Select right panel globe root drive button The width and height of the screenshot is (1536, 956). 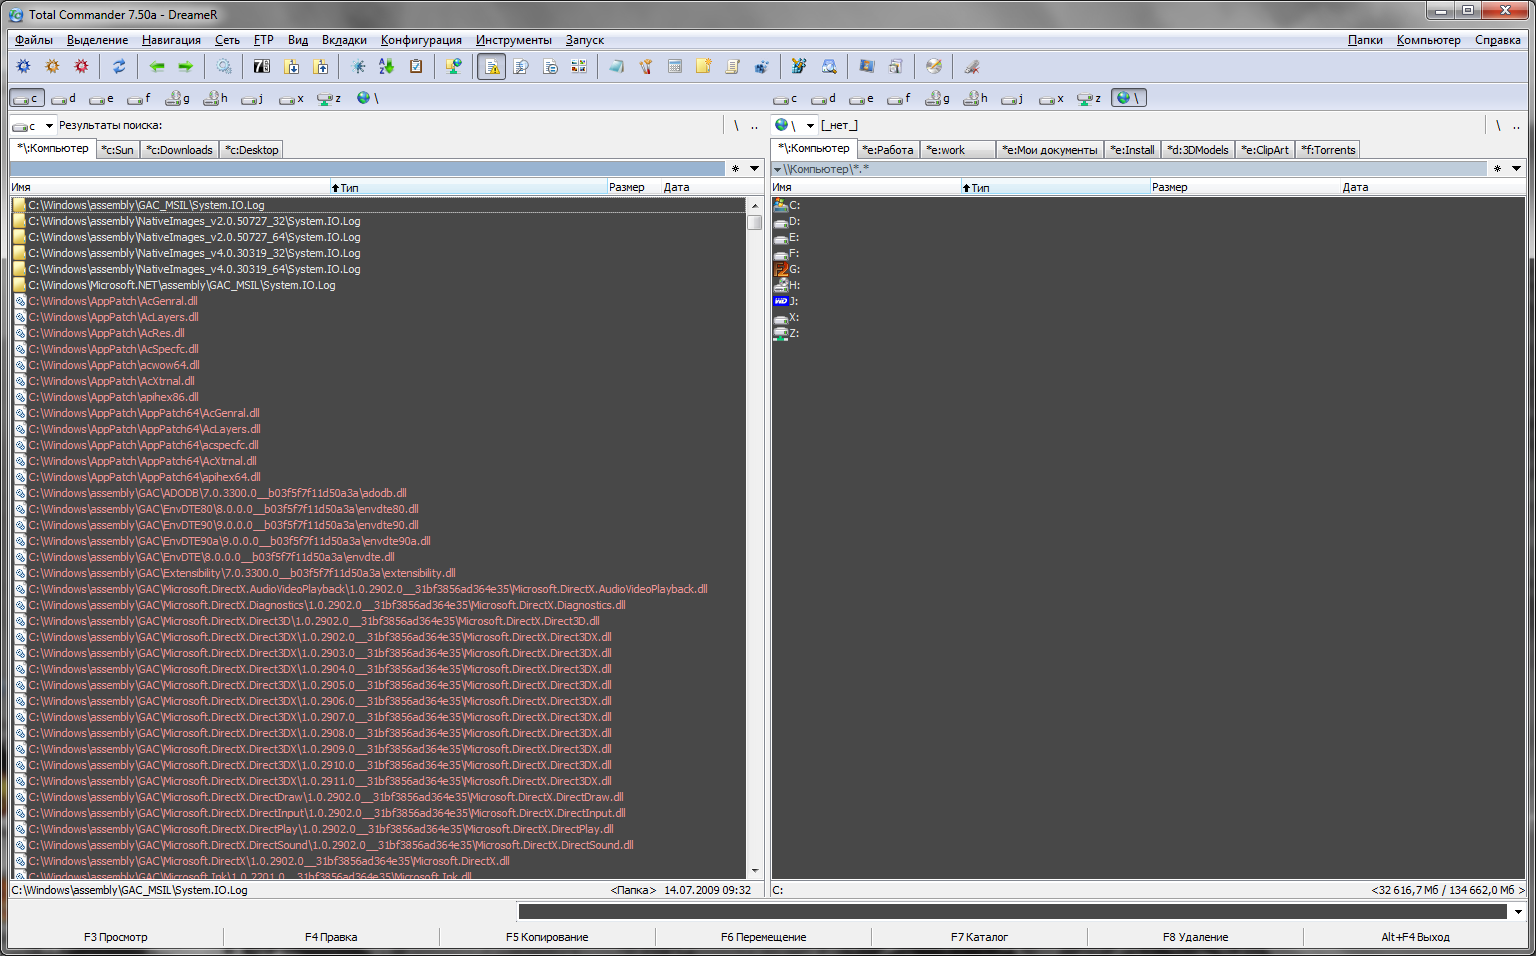pyautogui.click(x=1129, y=98)
